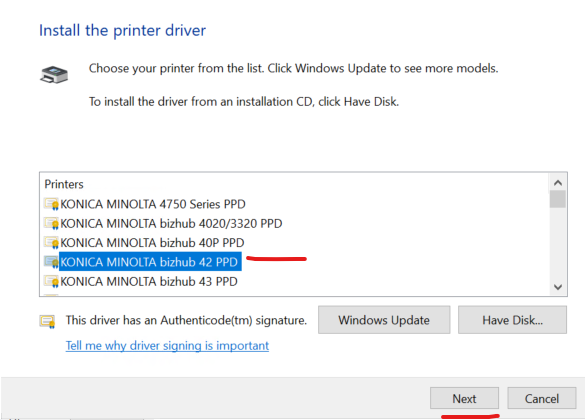Cancel the printer driver installation
The width and height of the screenshot is (585, 420).
pyautogui.click(x=542, y=398)
